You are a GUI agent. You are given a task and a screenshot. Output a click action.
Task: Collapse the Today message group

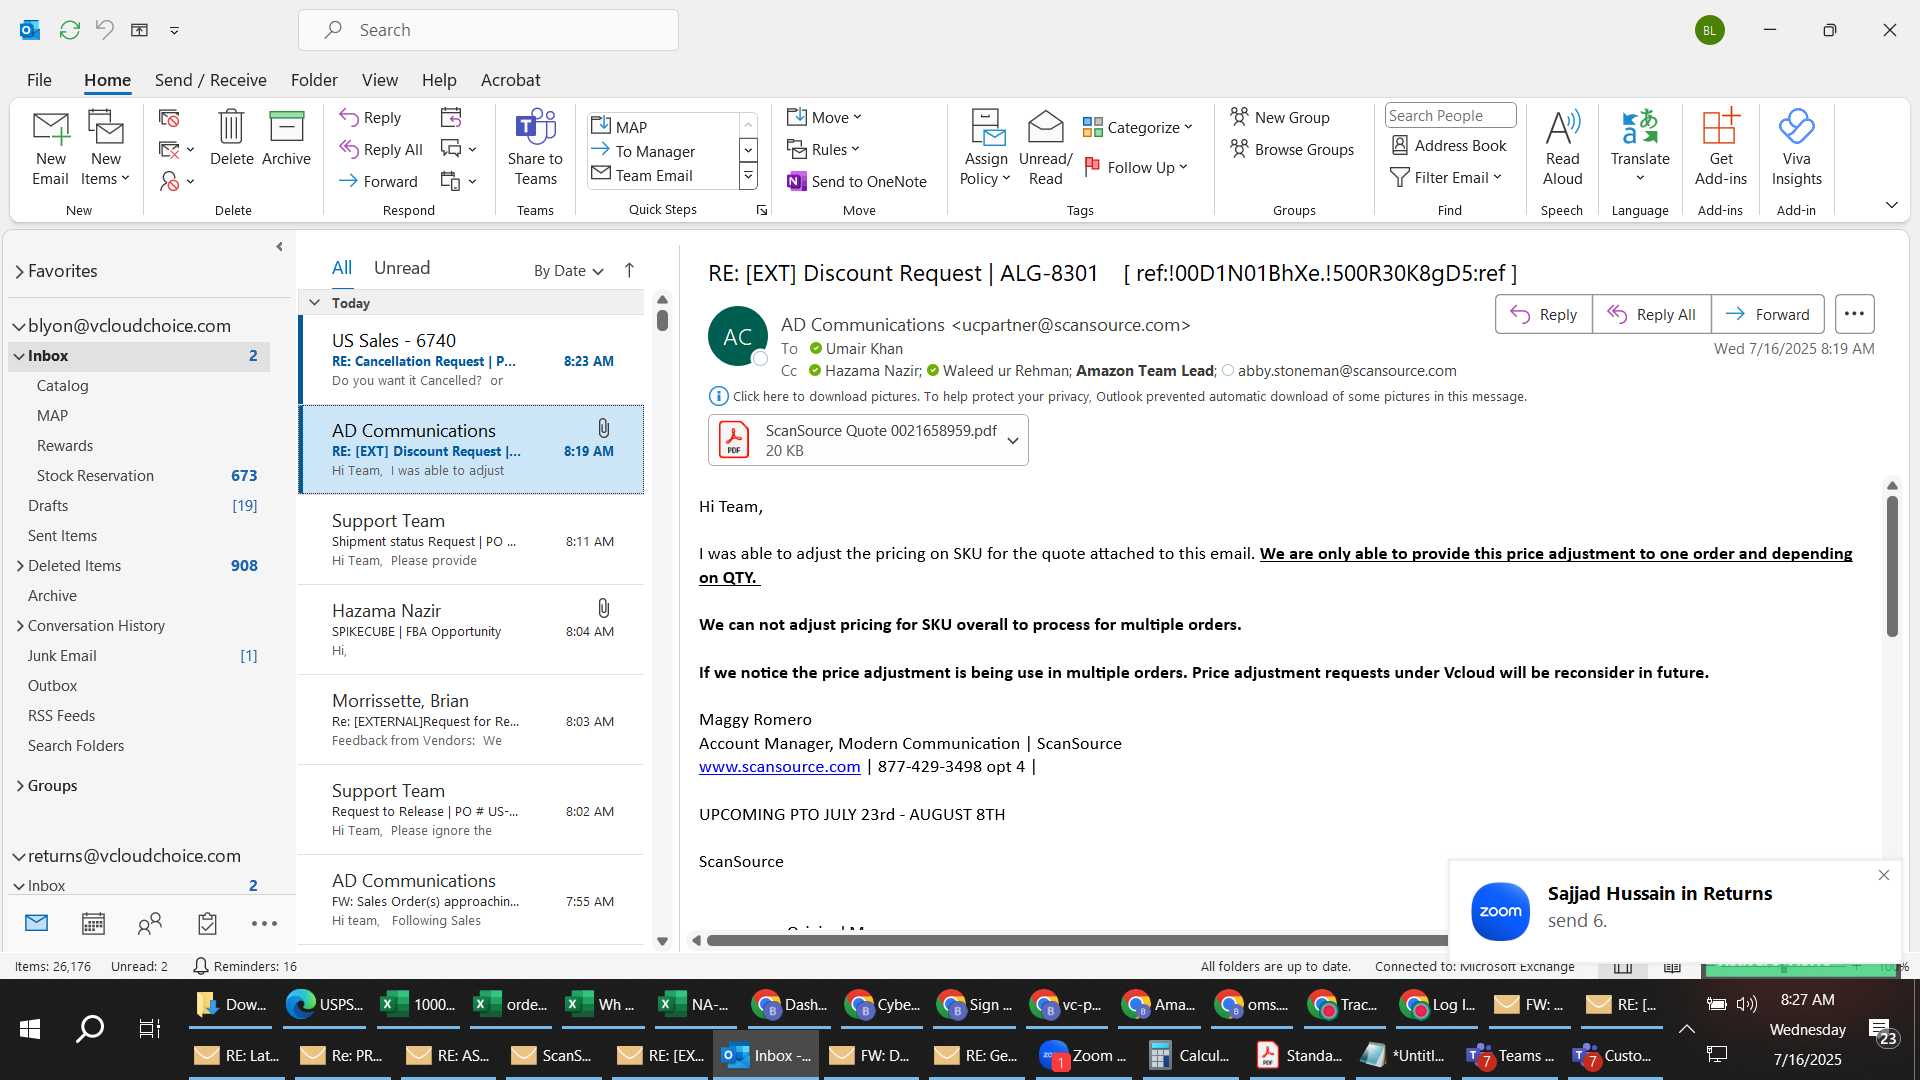click(x=314, y=302)
